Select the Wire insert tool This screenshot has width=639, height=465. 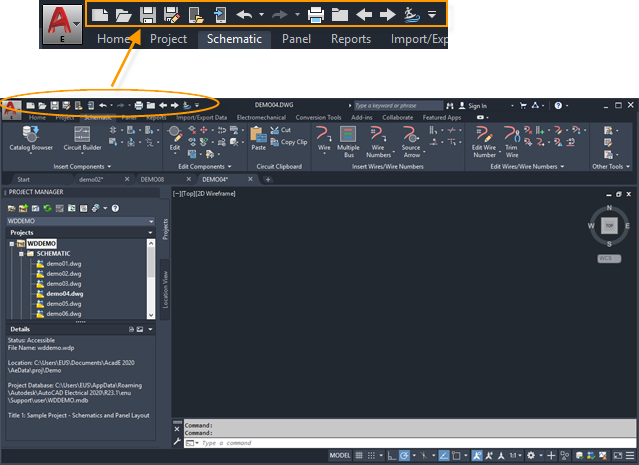click(x=324, y=139)
